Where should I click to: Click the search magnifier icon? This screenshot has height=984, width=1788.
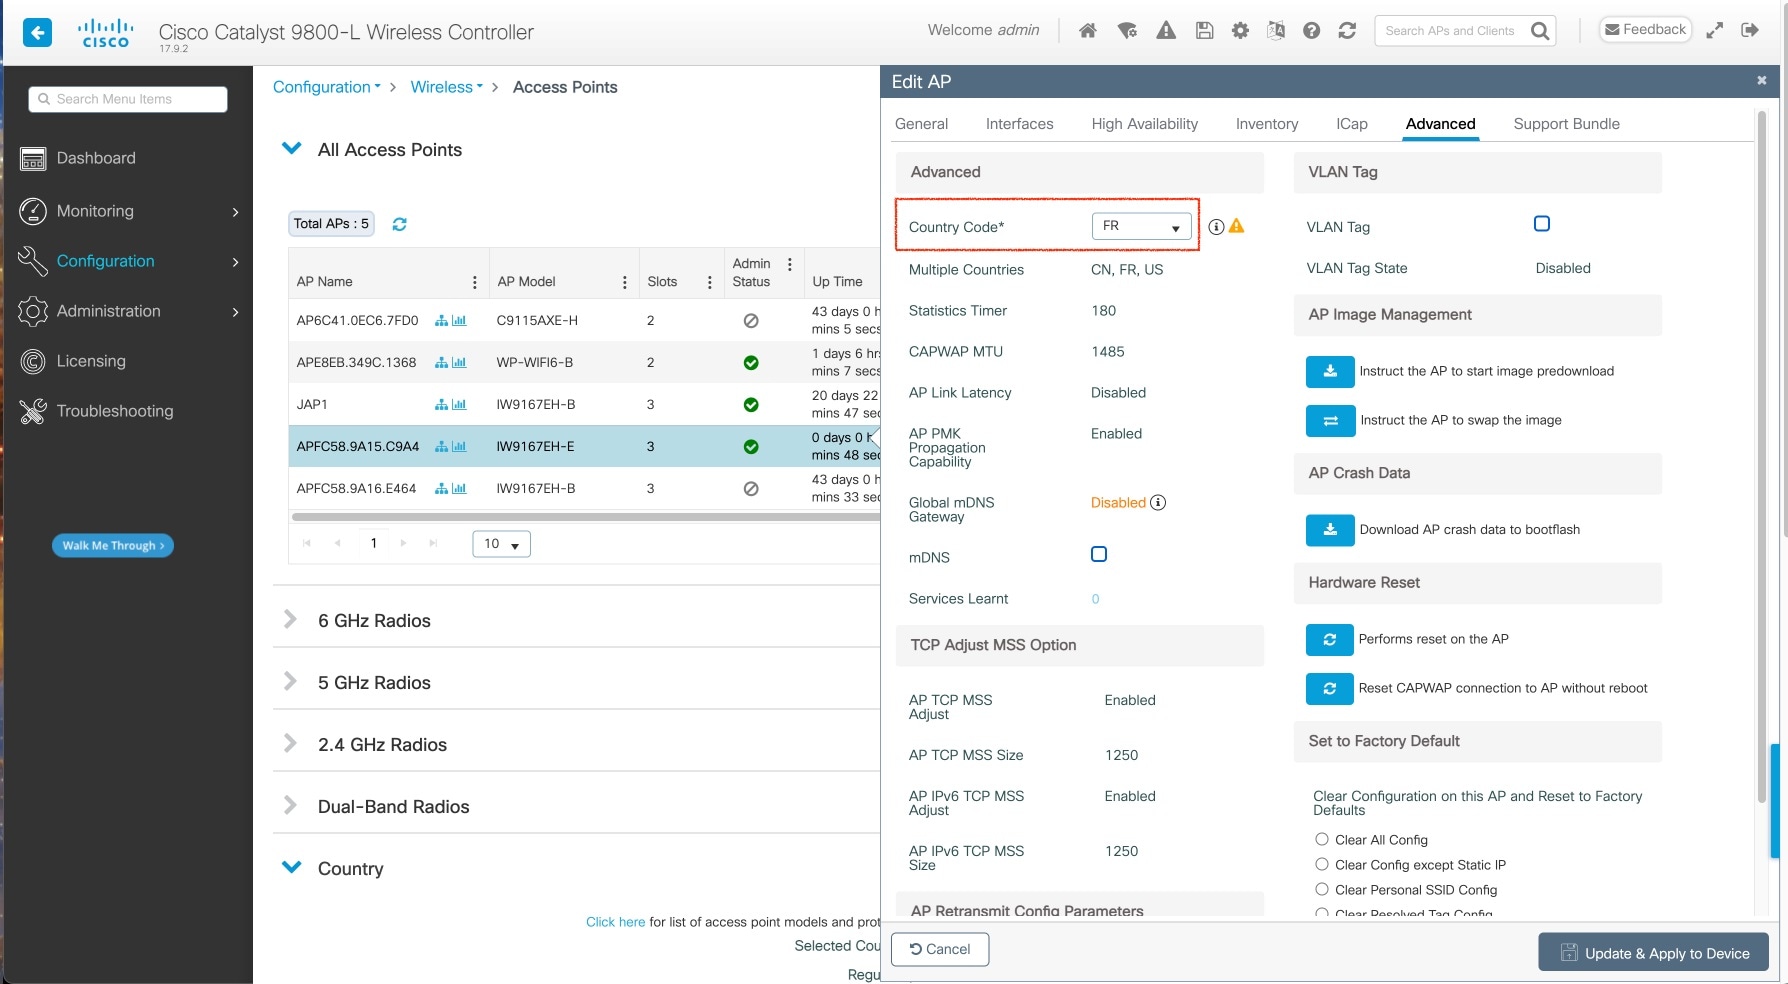(x=1540, y=31)
